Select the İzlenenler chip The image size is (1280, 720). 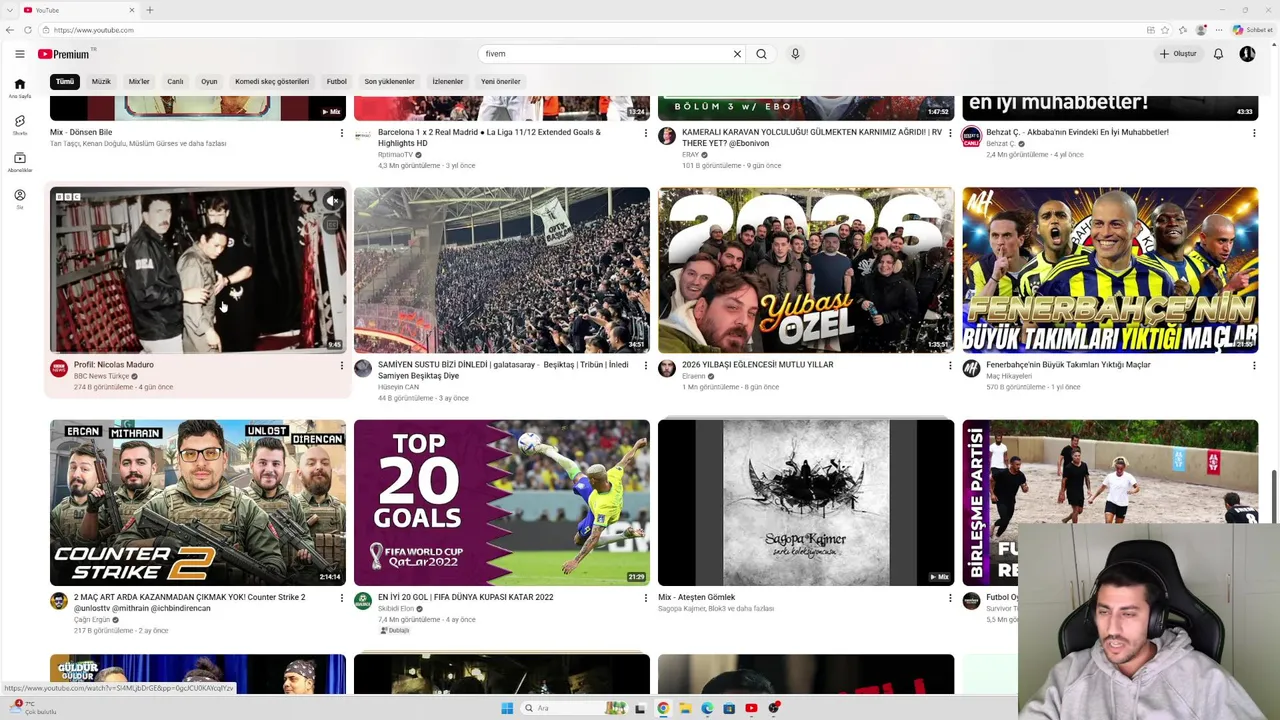point(448,82)
